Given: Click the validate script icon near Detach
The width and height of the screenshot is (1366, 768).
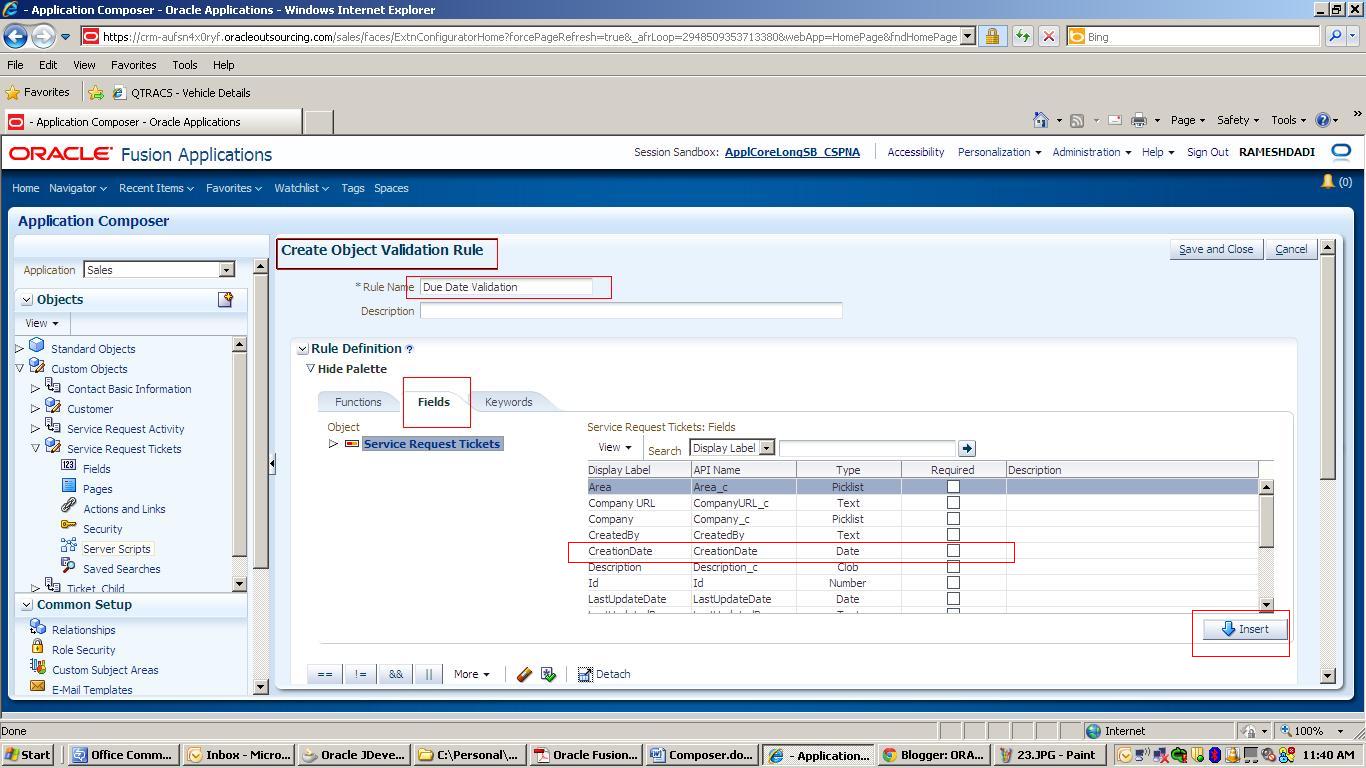Looking at the screenshot, I should 547,674.
